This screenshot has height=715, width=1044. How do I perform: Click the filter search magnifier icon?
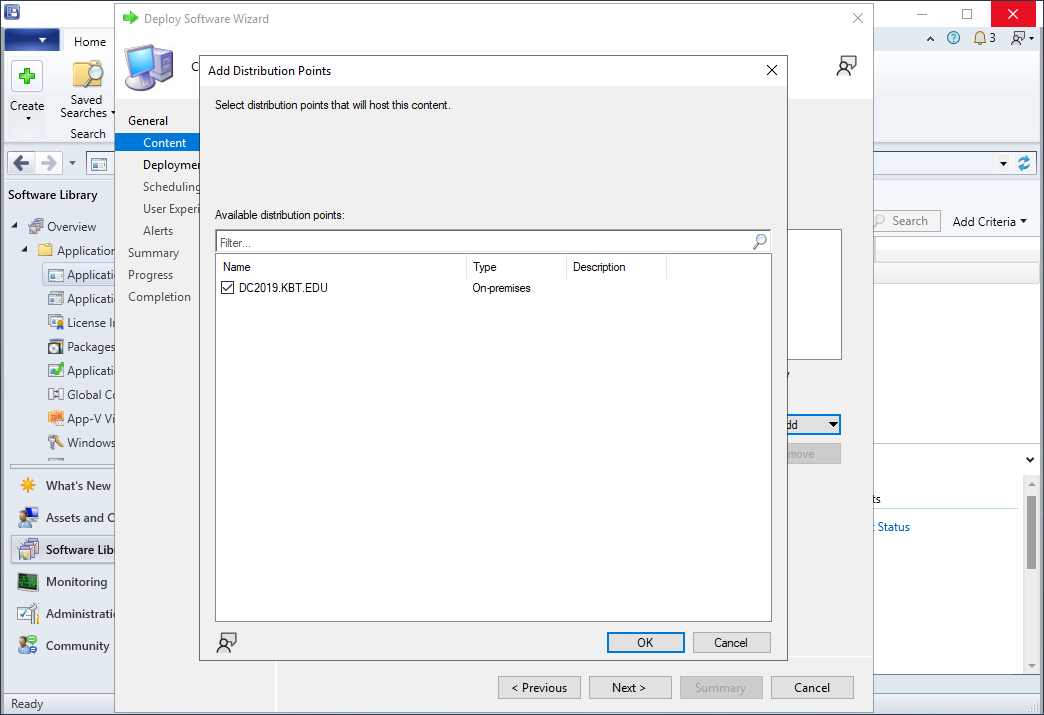(x=760, y=242)
